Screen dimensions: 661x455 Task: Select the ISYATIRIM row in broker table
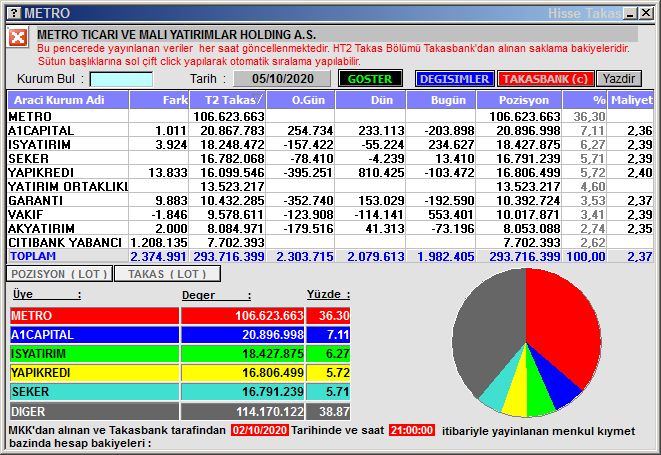[330, 144]
